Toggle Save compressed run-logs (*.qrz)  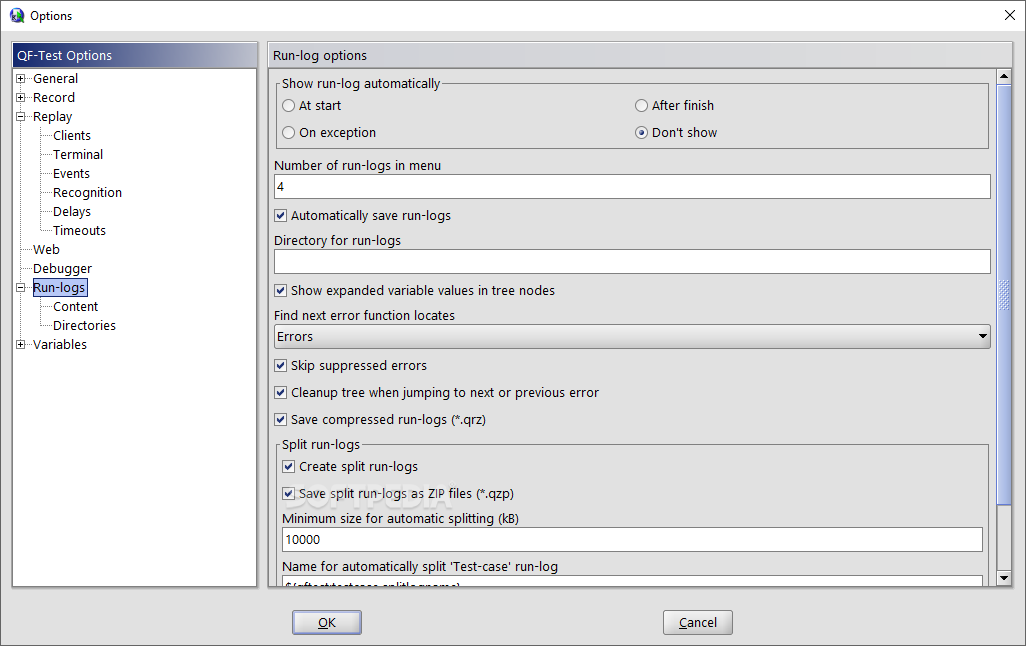point(281,419)
